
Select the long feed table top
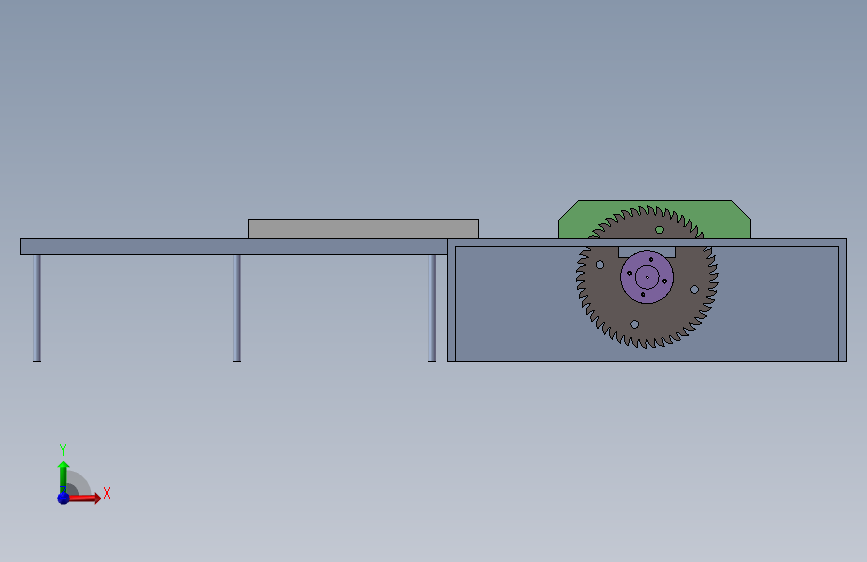pos(233,247)
